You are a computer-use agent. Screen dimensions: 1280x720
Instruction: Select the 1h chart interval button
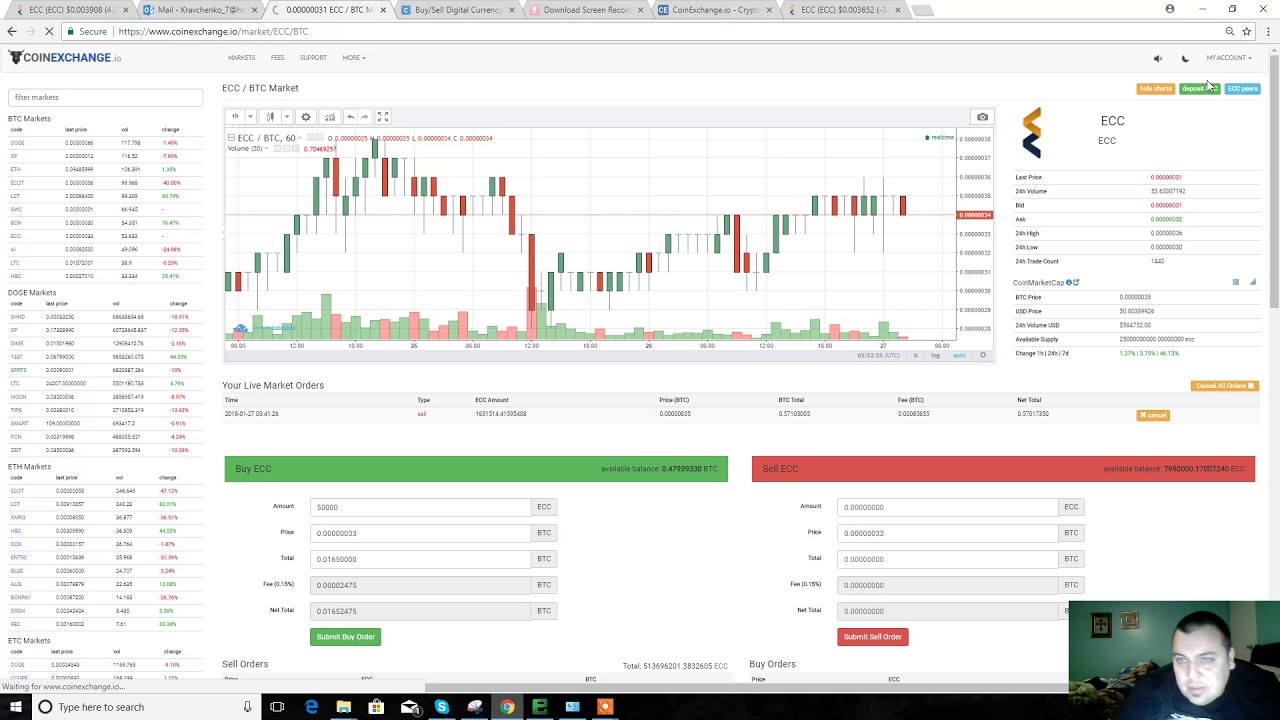coord(235,117)
